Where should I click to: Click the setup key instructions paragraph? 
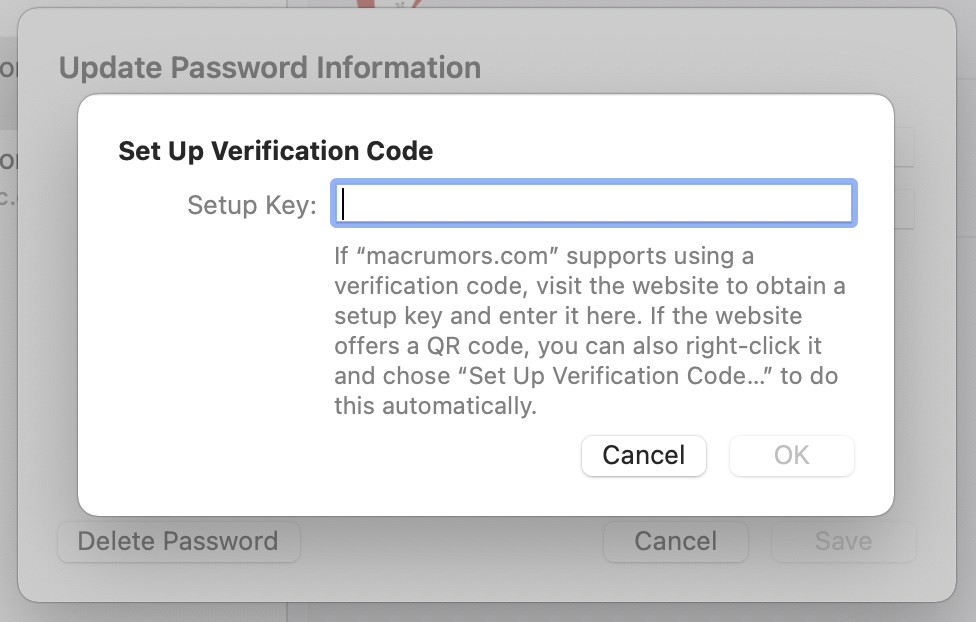tap(590, 331)
